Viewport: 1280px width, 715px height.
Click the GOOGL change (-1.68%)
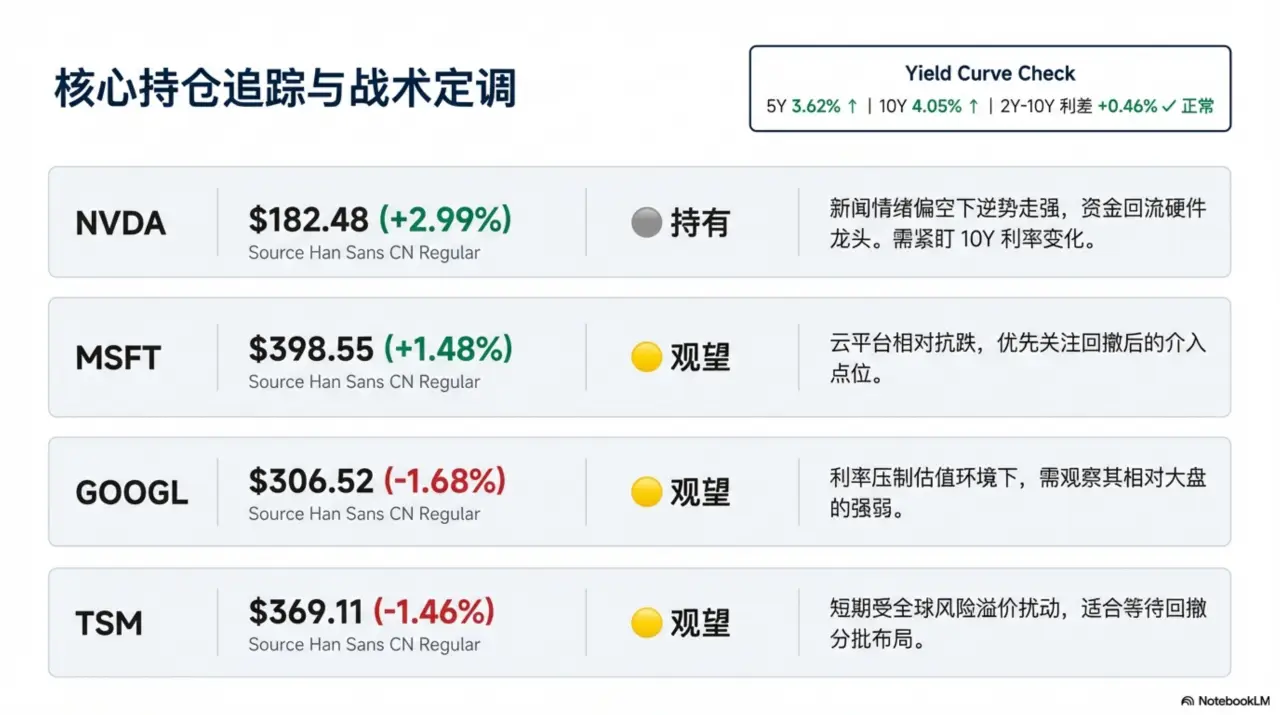[x=445, y=481]
